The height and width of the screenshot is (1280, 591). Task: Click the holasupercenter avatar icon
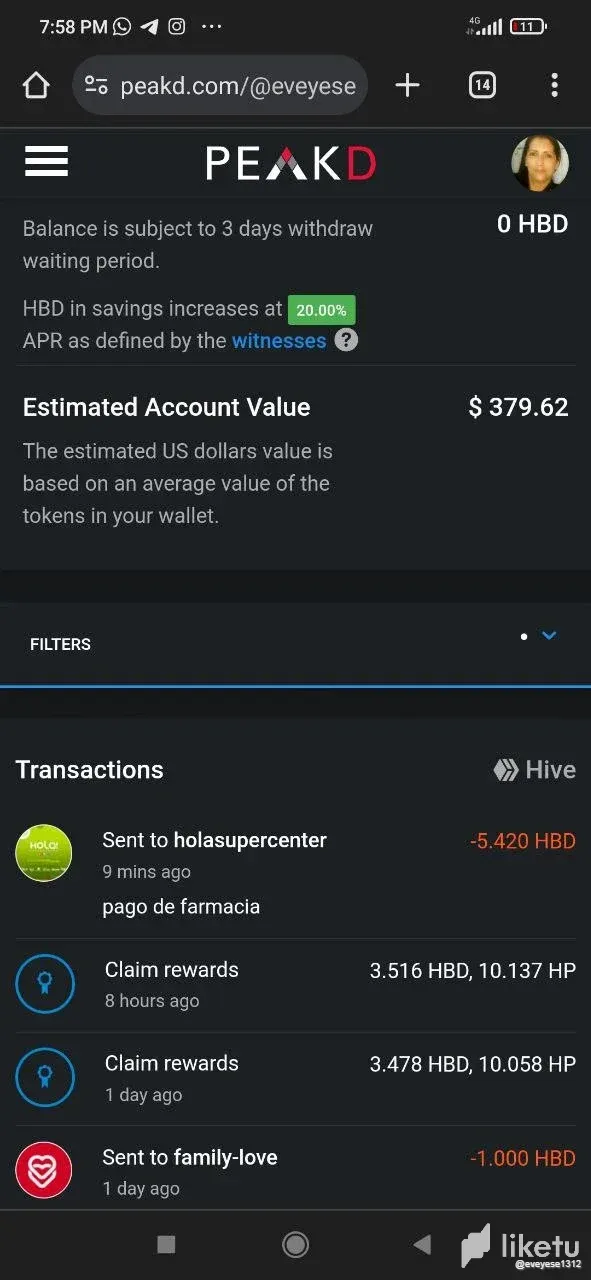coord(44,854)
